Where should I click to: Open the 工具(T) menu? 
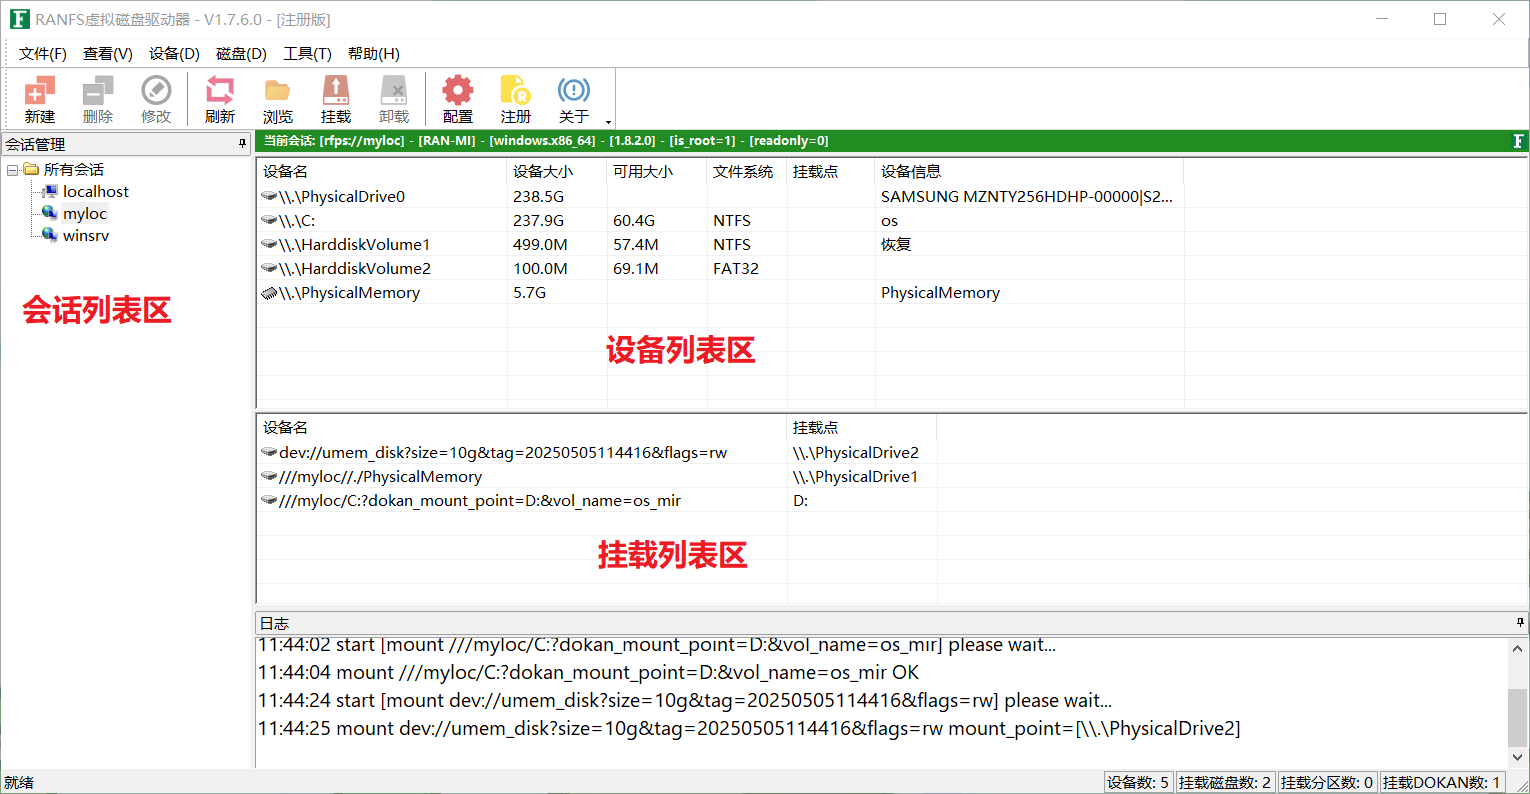(x=307, y=54)
